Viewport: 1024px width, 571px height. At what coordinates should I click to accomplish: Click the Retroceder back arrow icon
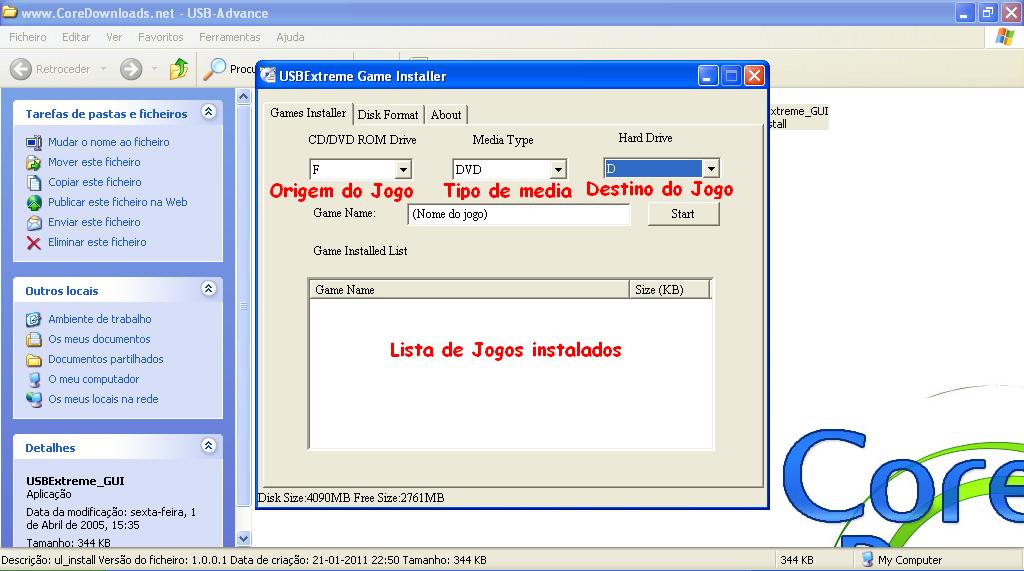tap(21, 69)
